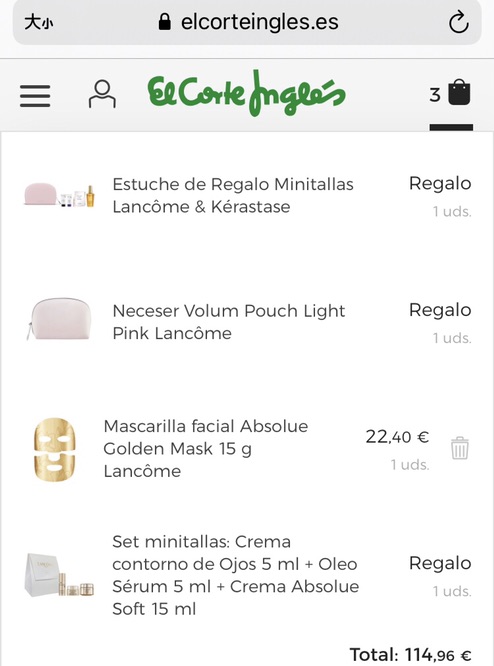Viewport: 494px width, 666px height.
Task: Go home via El Corte Inglés logo
Action: (x=246, y=93)
